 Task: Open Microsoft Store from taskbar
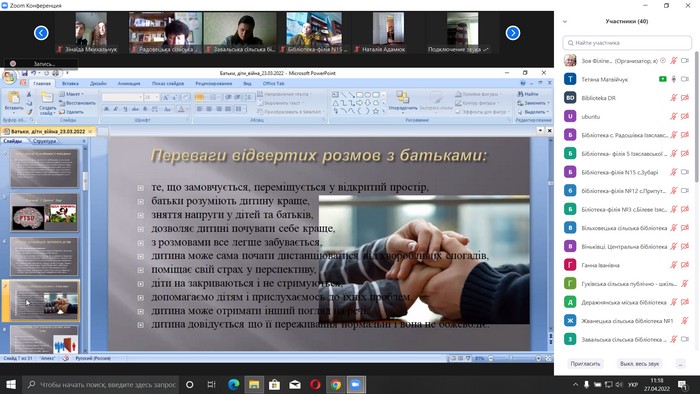[274, 385]
